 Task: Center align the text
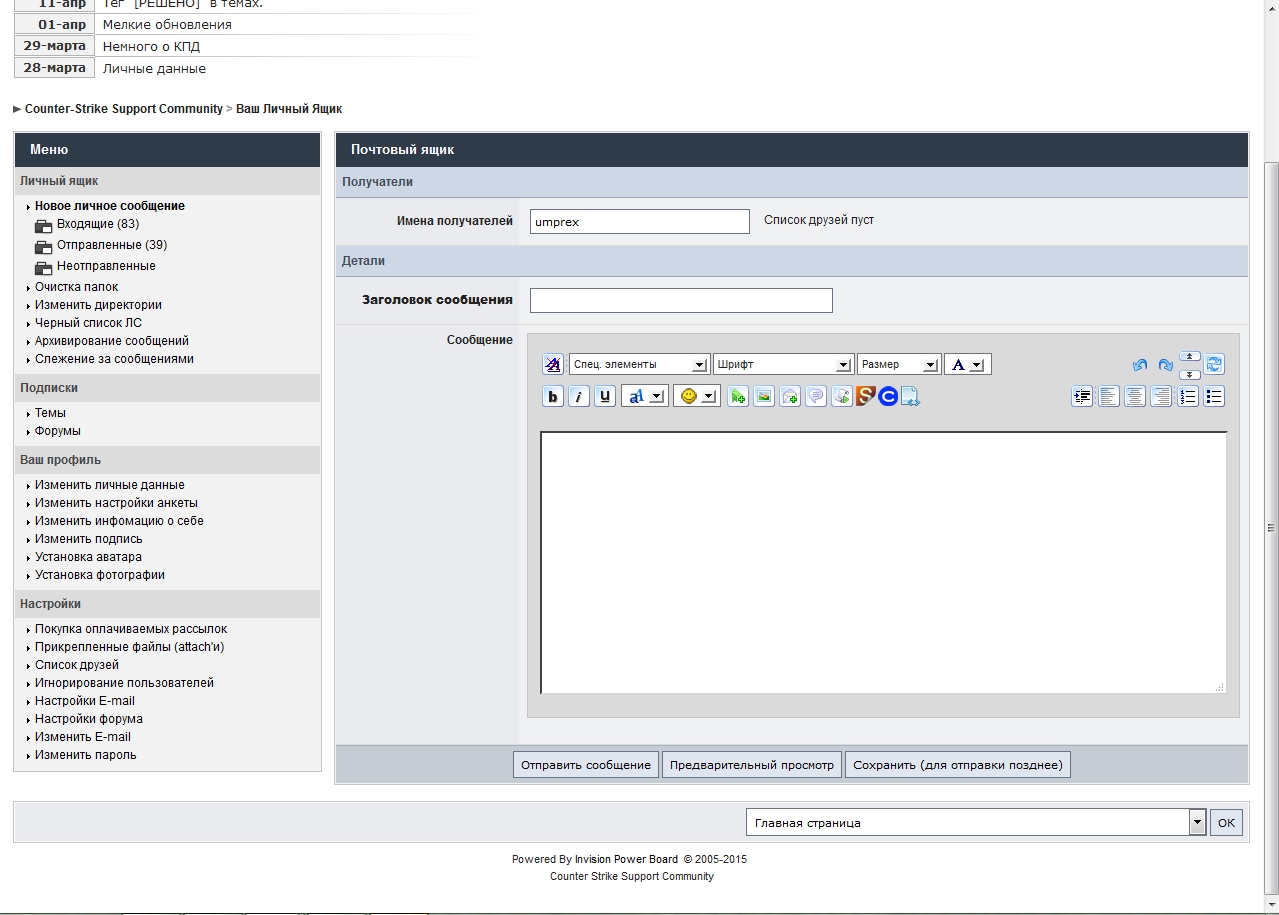click(x=1135, y=397)
